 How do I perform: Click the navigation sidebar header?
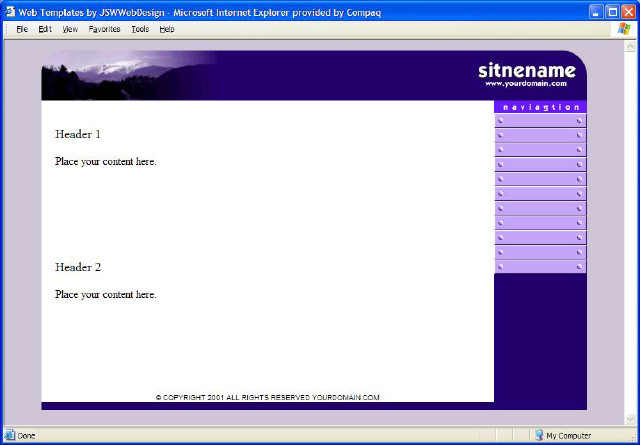pos(540,106)
